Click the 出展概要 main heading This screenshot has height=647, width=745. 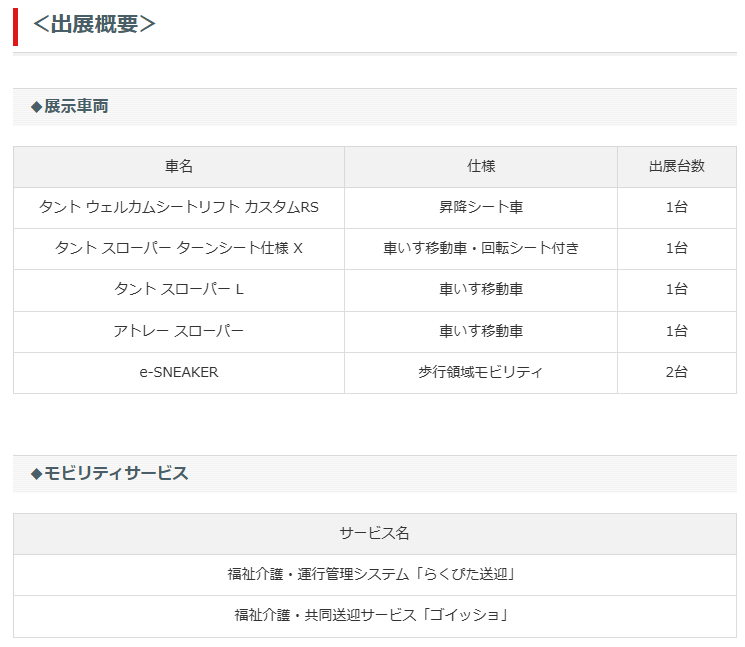pyautogui.click(x=94, y=25)
